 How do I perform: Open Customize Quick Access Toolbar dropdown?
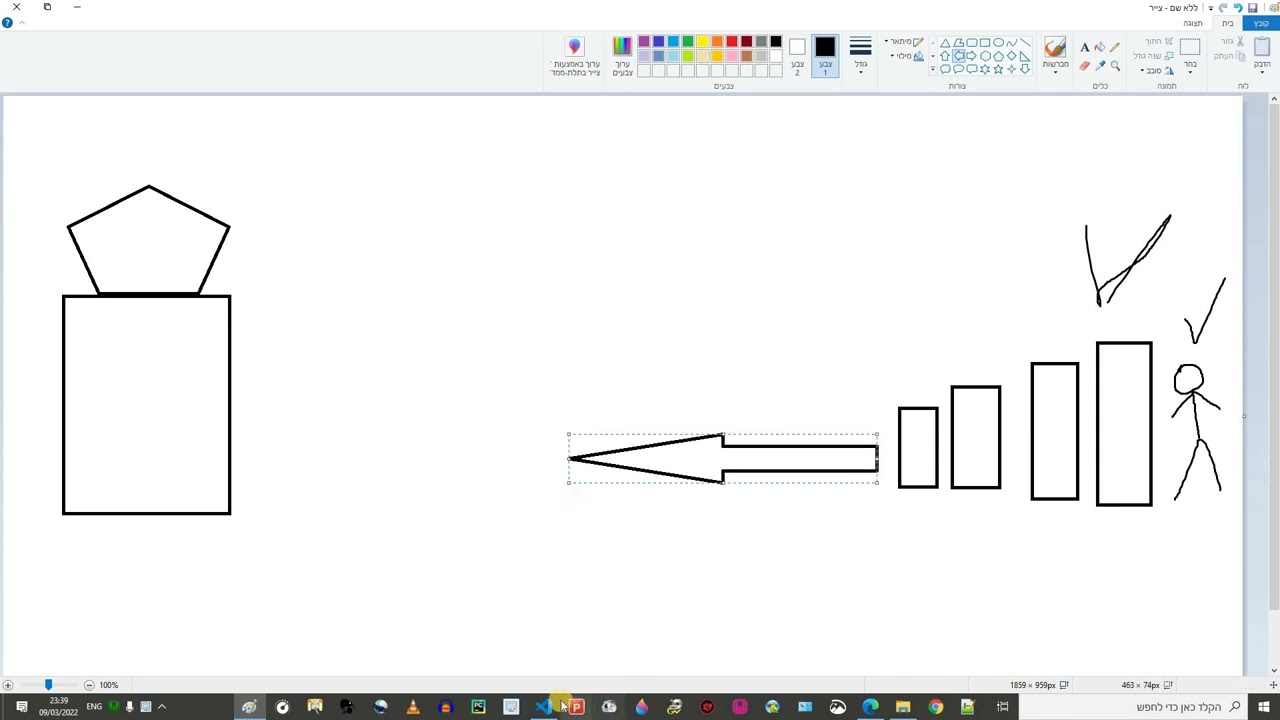click(x=1211, y=8)
